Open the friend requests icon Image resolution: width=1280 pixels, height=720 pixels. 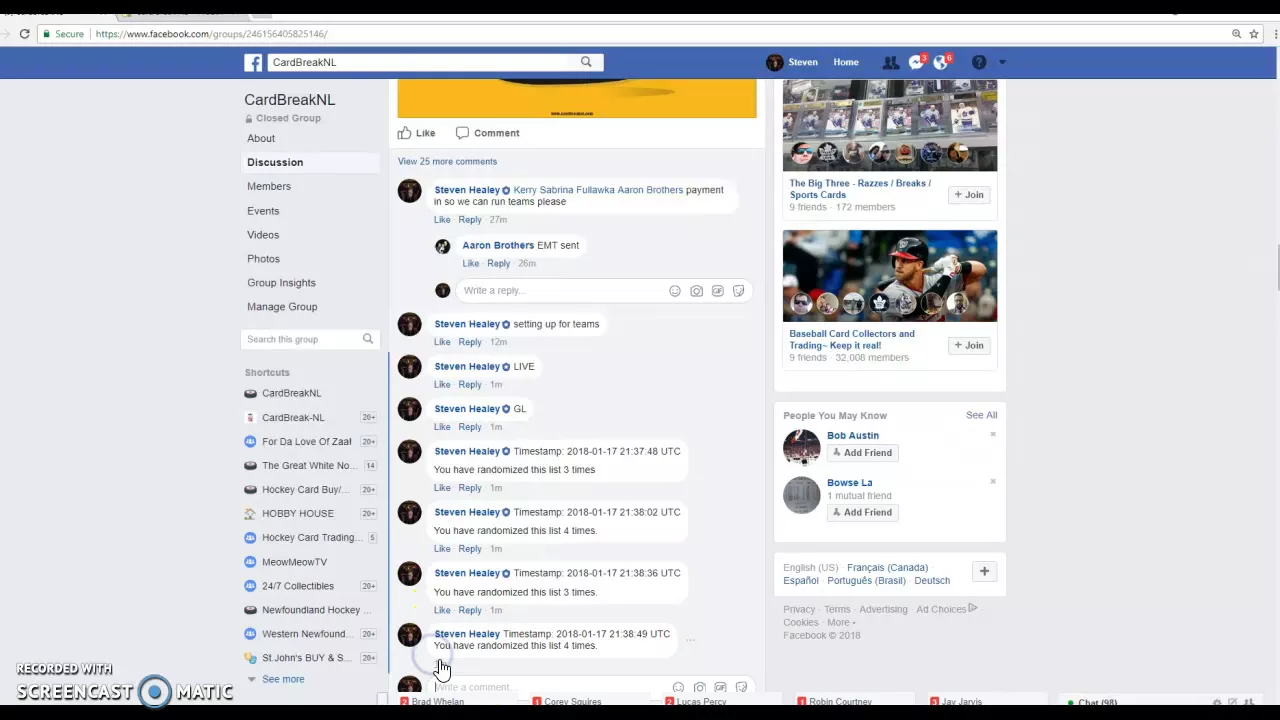tap(890, 62)
